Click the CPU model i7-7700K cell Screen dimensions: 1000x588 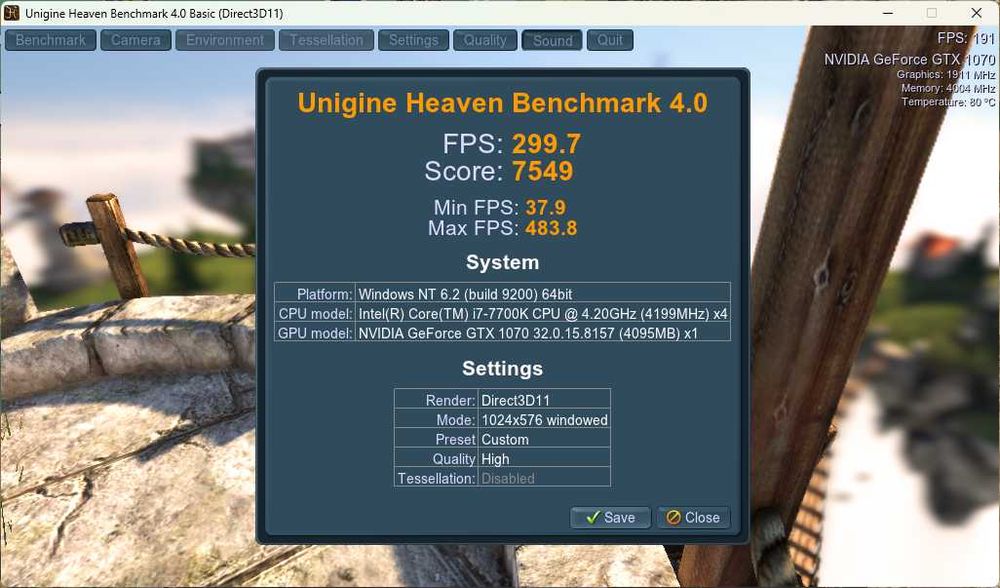(543, 313)
